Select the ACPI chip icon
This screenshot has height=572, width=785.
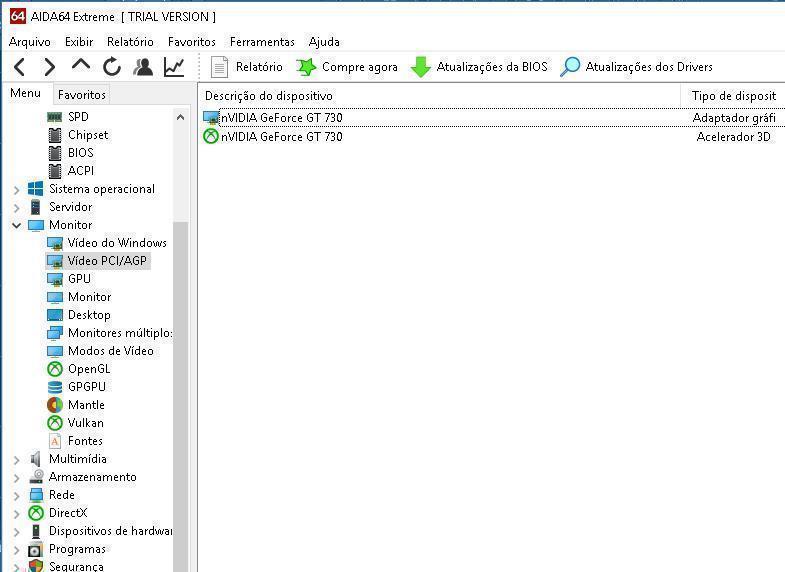[55, 171]
